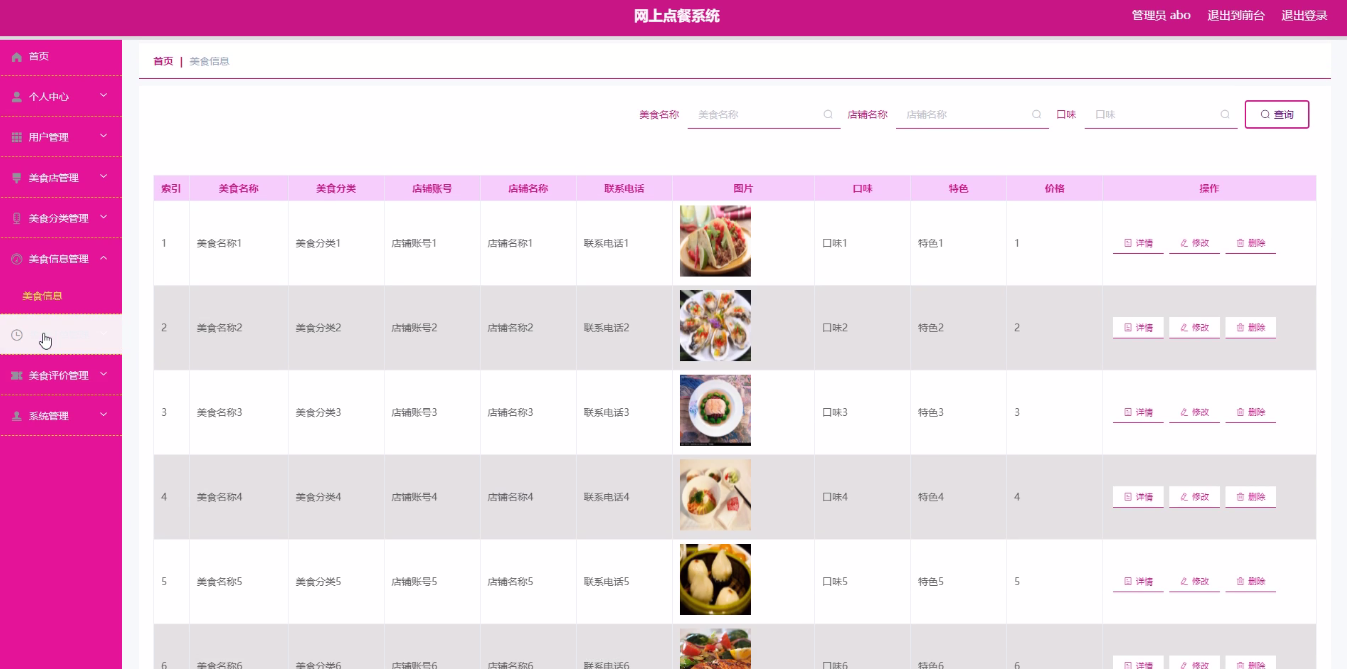1347x669 pixels.
Task: Select the 美食信息 submenu item
Action: click(42, 296)
